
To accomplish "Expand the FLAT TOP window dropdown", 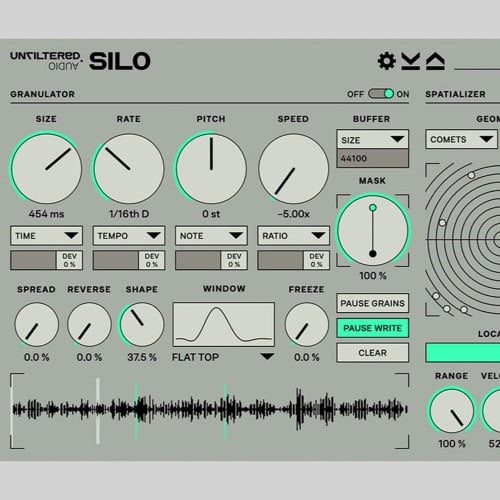I will point(223,357).
